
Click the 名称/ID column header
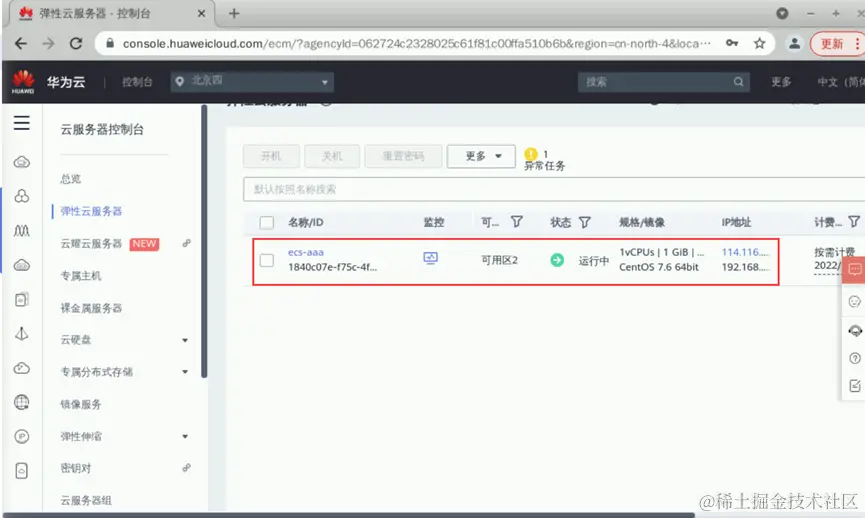pyautogui.click(x=306, y=222)
